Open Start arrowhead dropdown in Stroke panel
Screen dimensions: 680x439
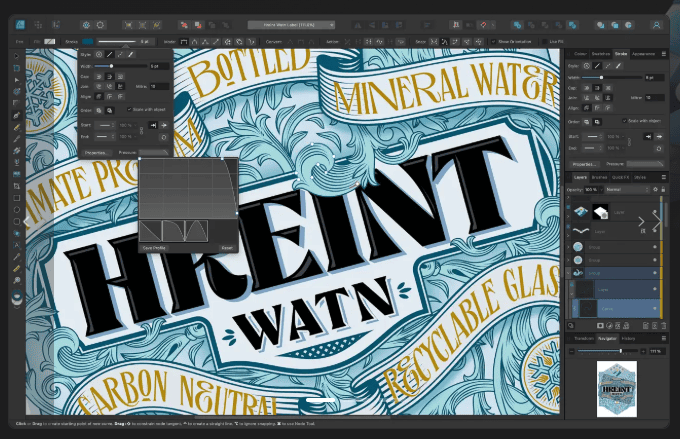coord(593,136)
